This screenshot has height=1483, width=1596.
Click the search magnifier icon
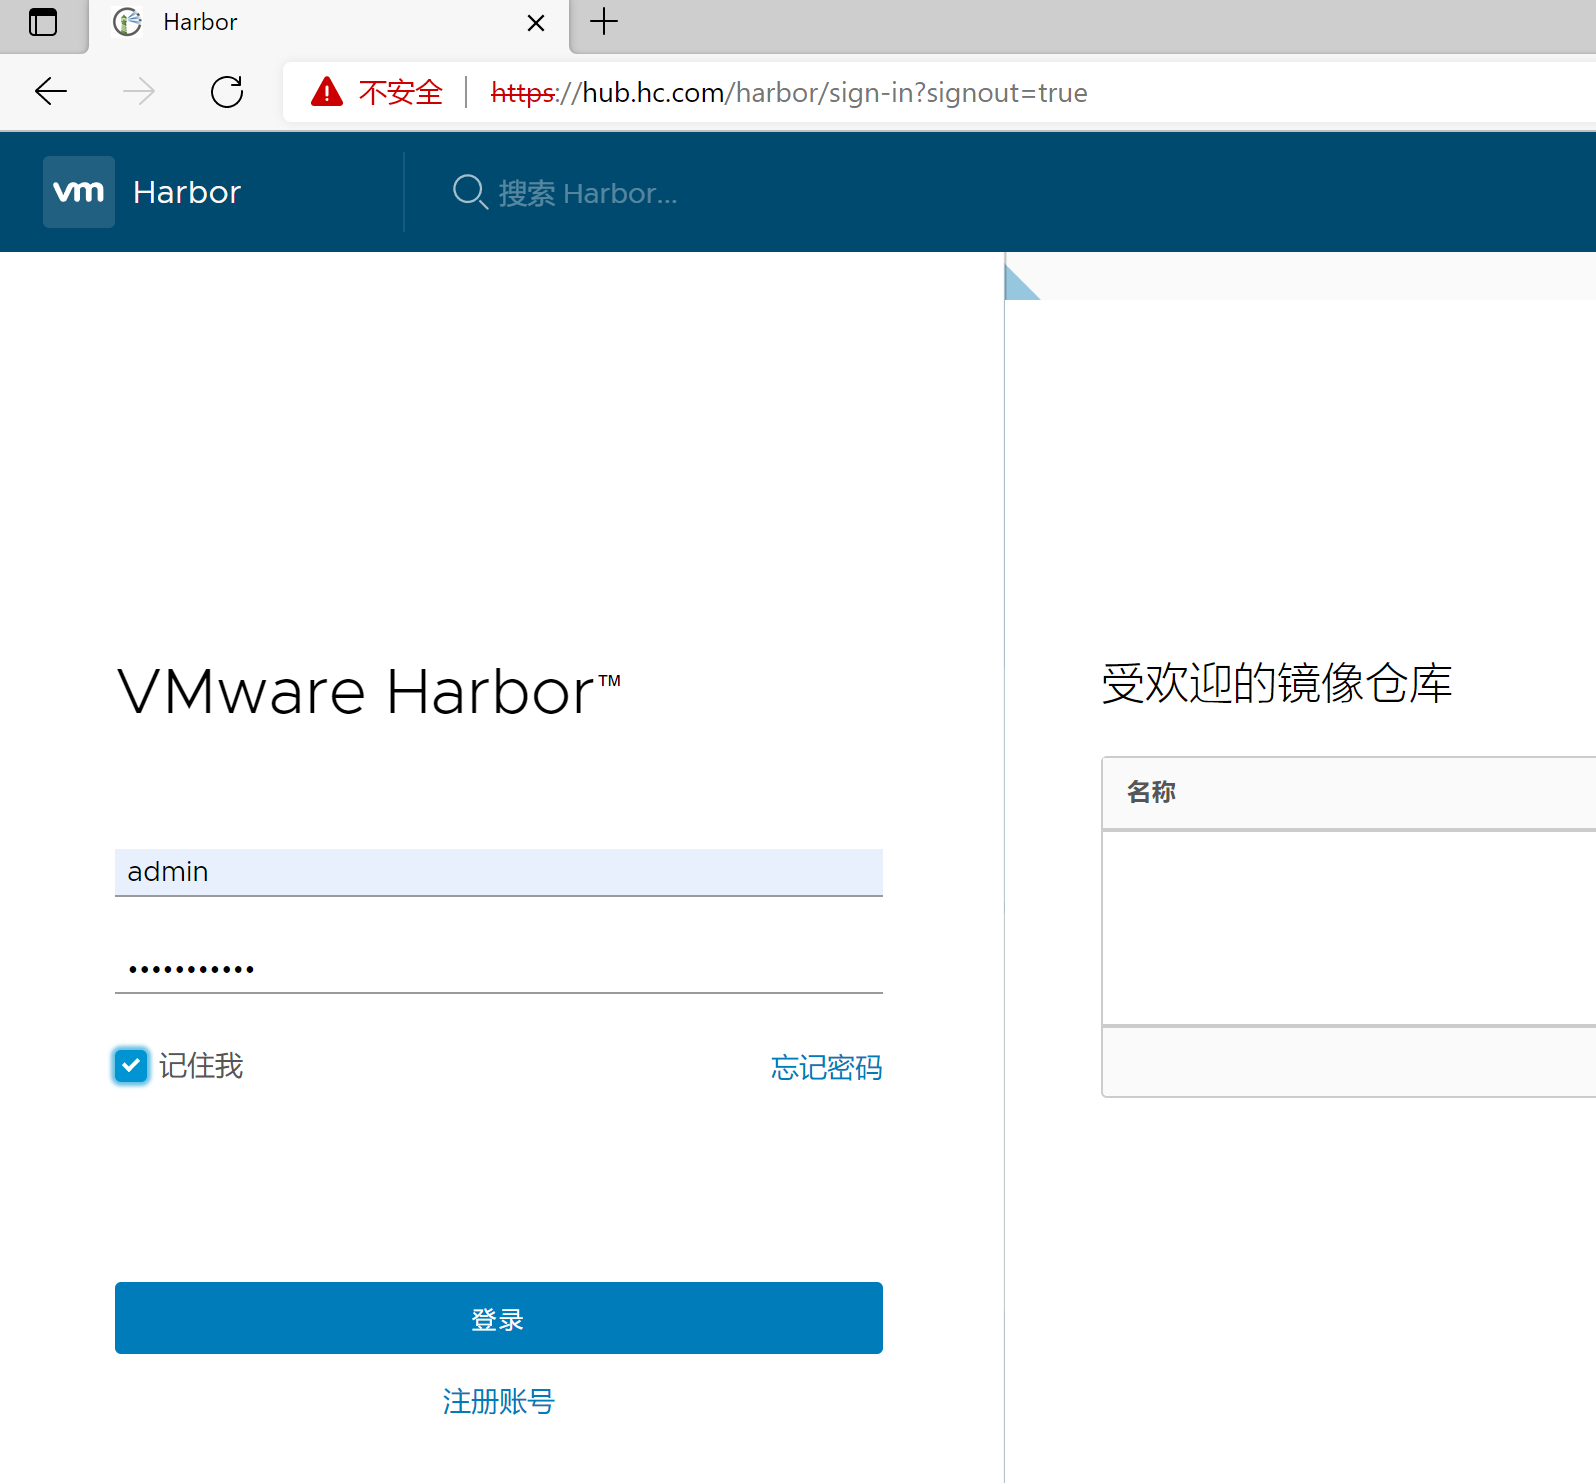pos(469,192)
